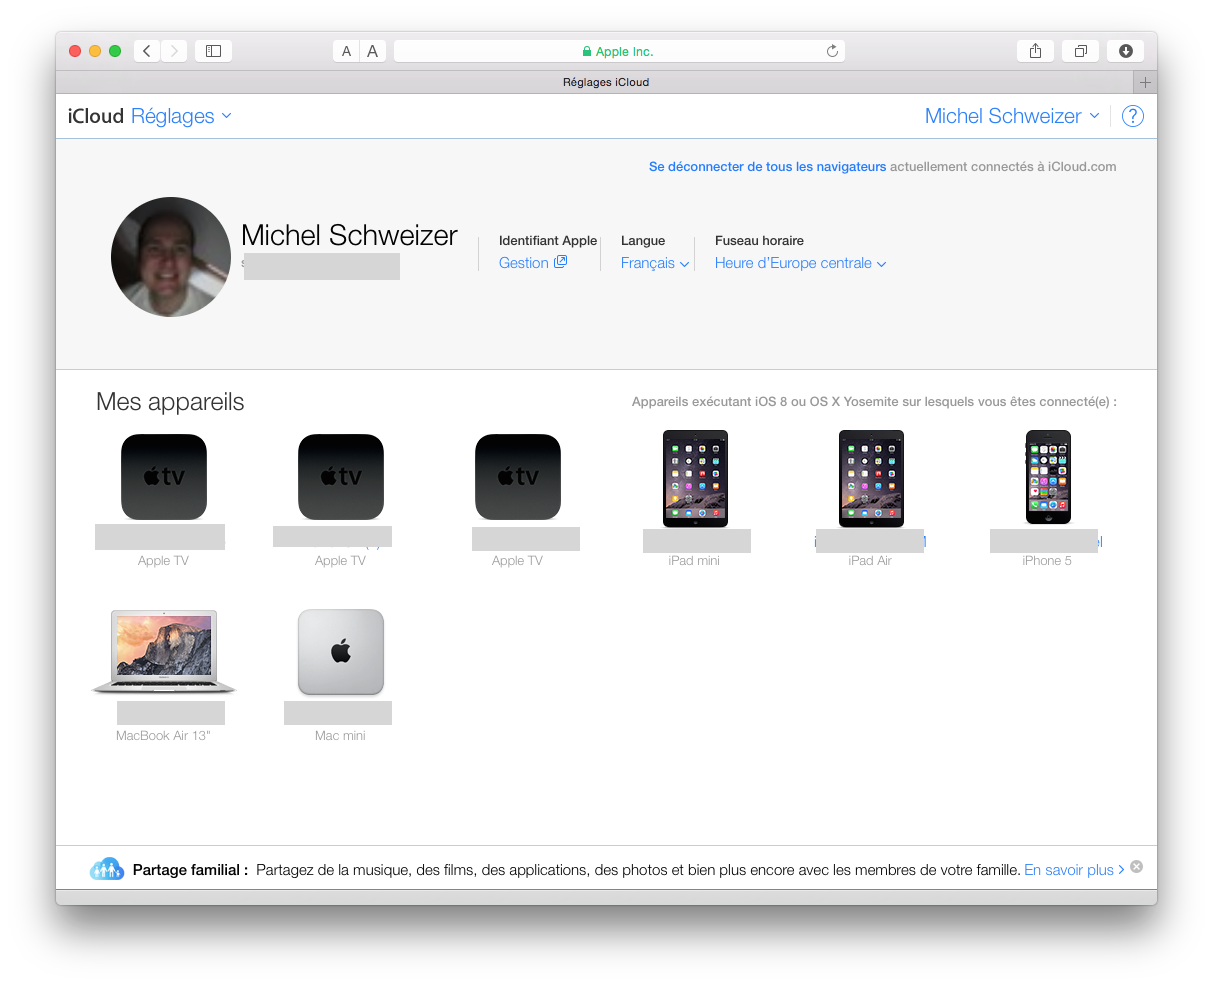Select the Réglages iCloud tab
Image resolution: width=1213 pixels, height=985 pixels.
coord(605,82)
